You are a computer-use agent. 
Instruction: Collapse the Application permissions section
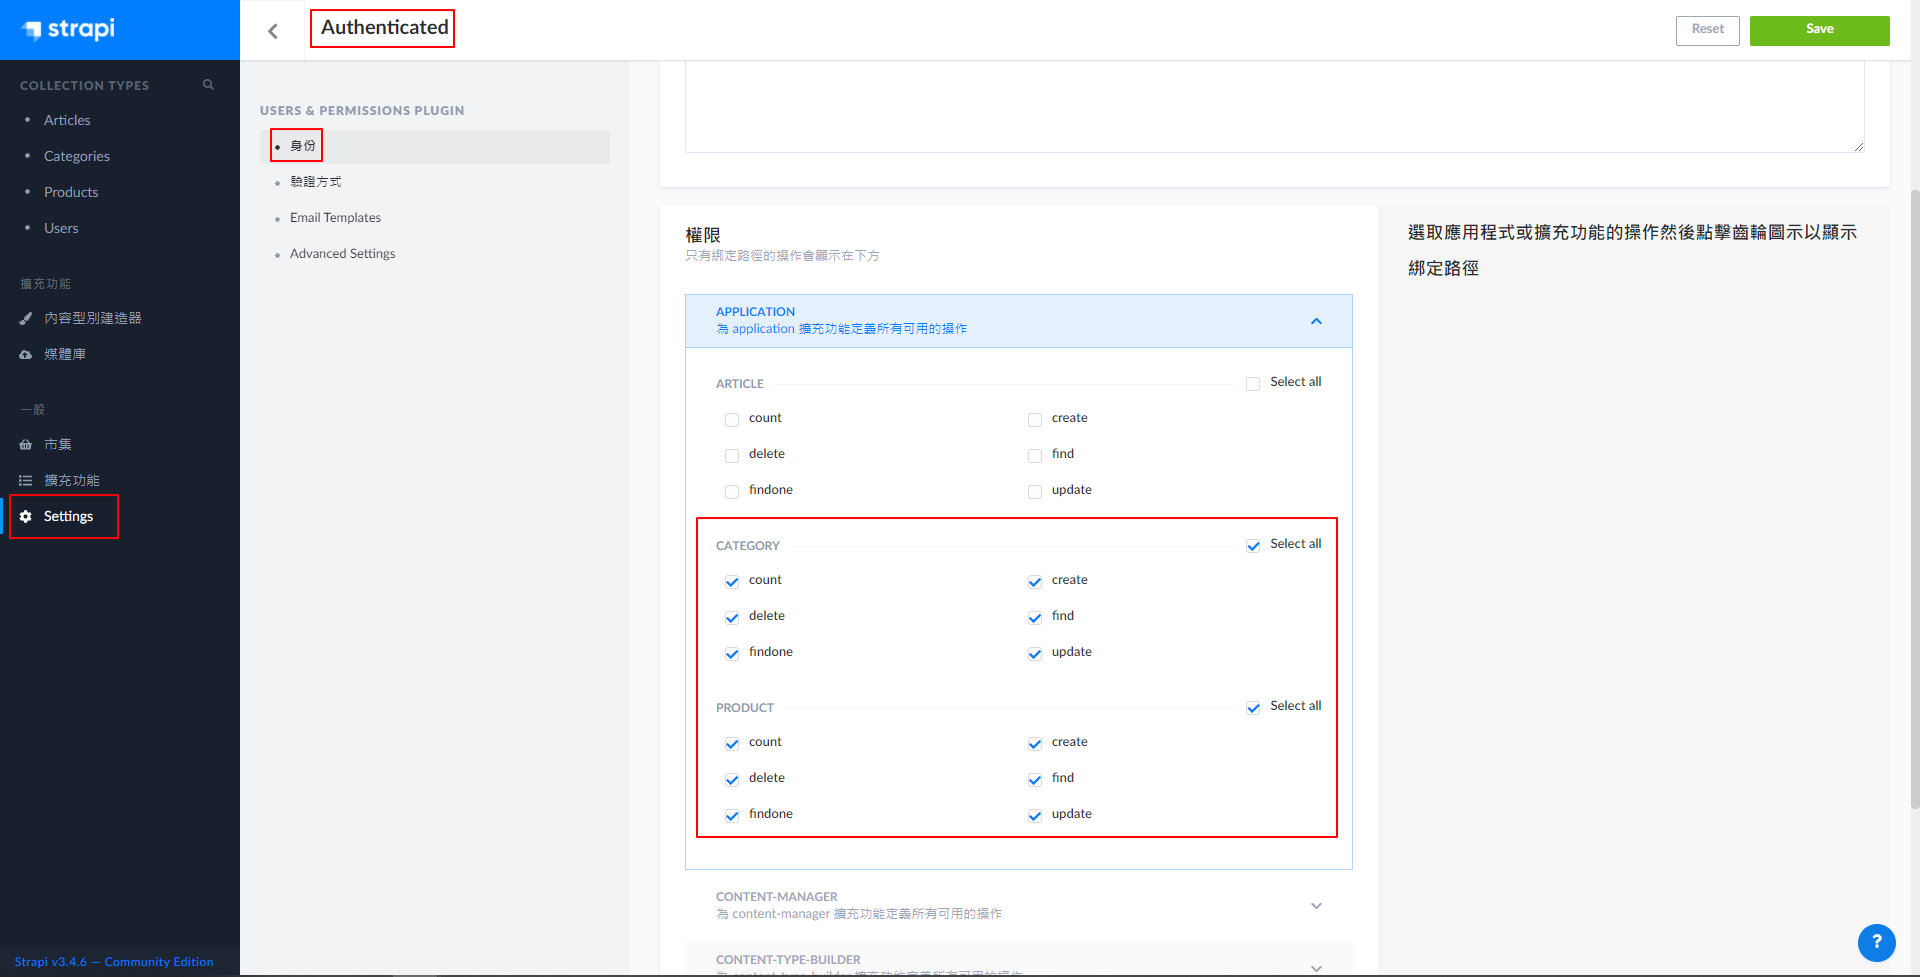click(1316, 321)
